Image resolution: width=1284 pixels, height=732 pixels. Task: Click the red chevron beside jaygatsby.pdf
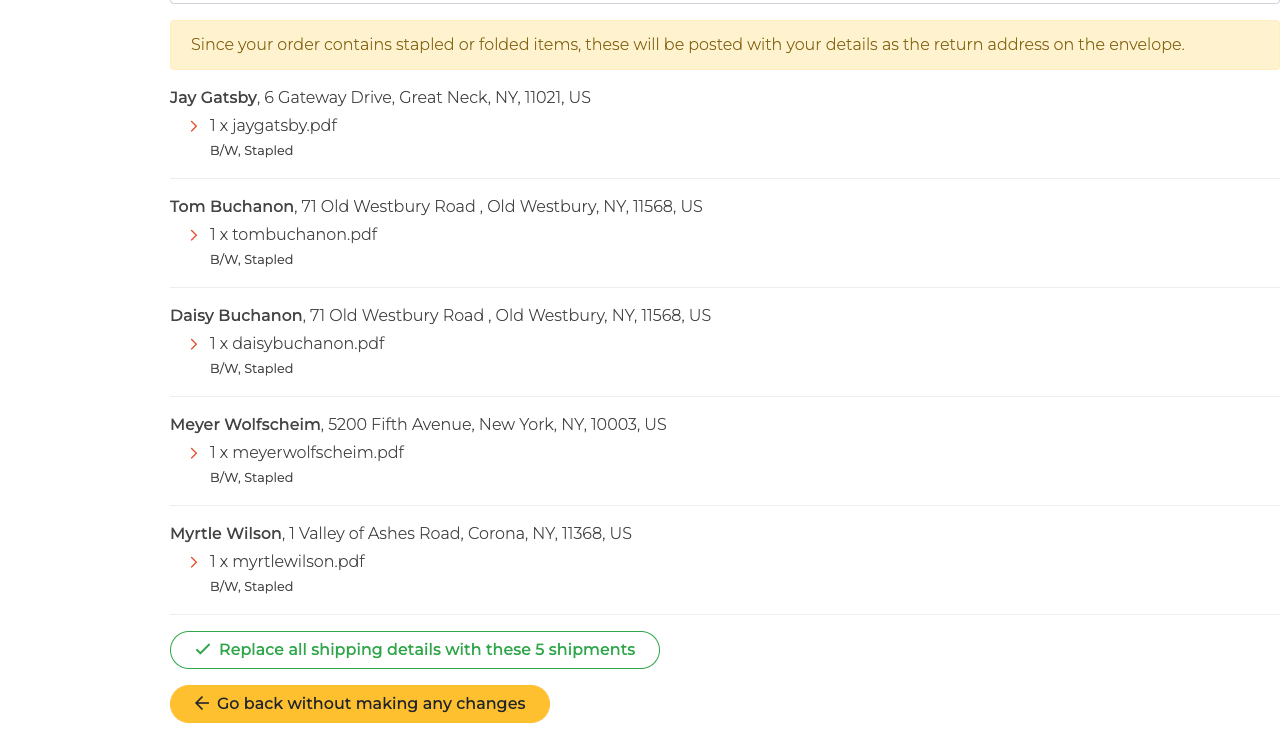[x=194, y=126]
